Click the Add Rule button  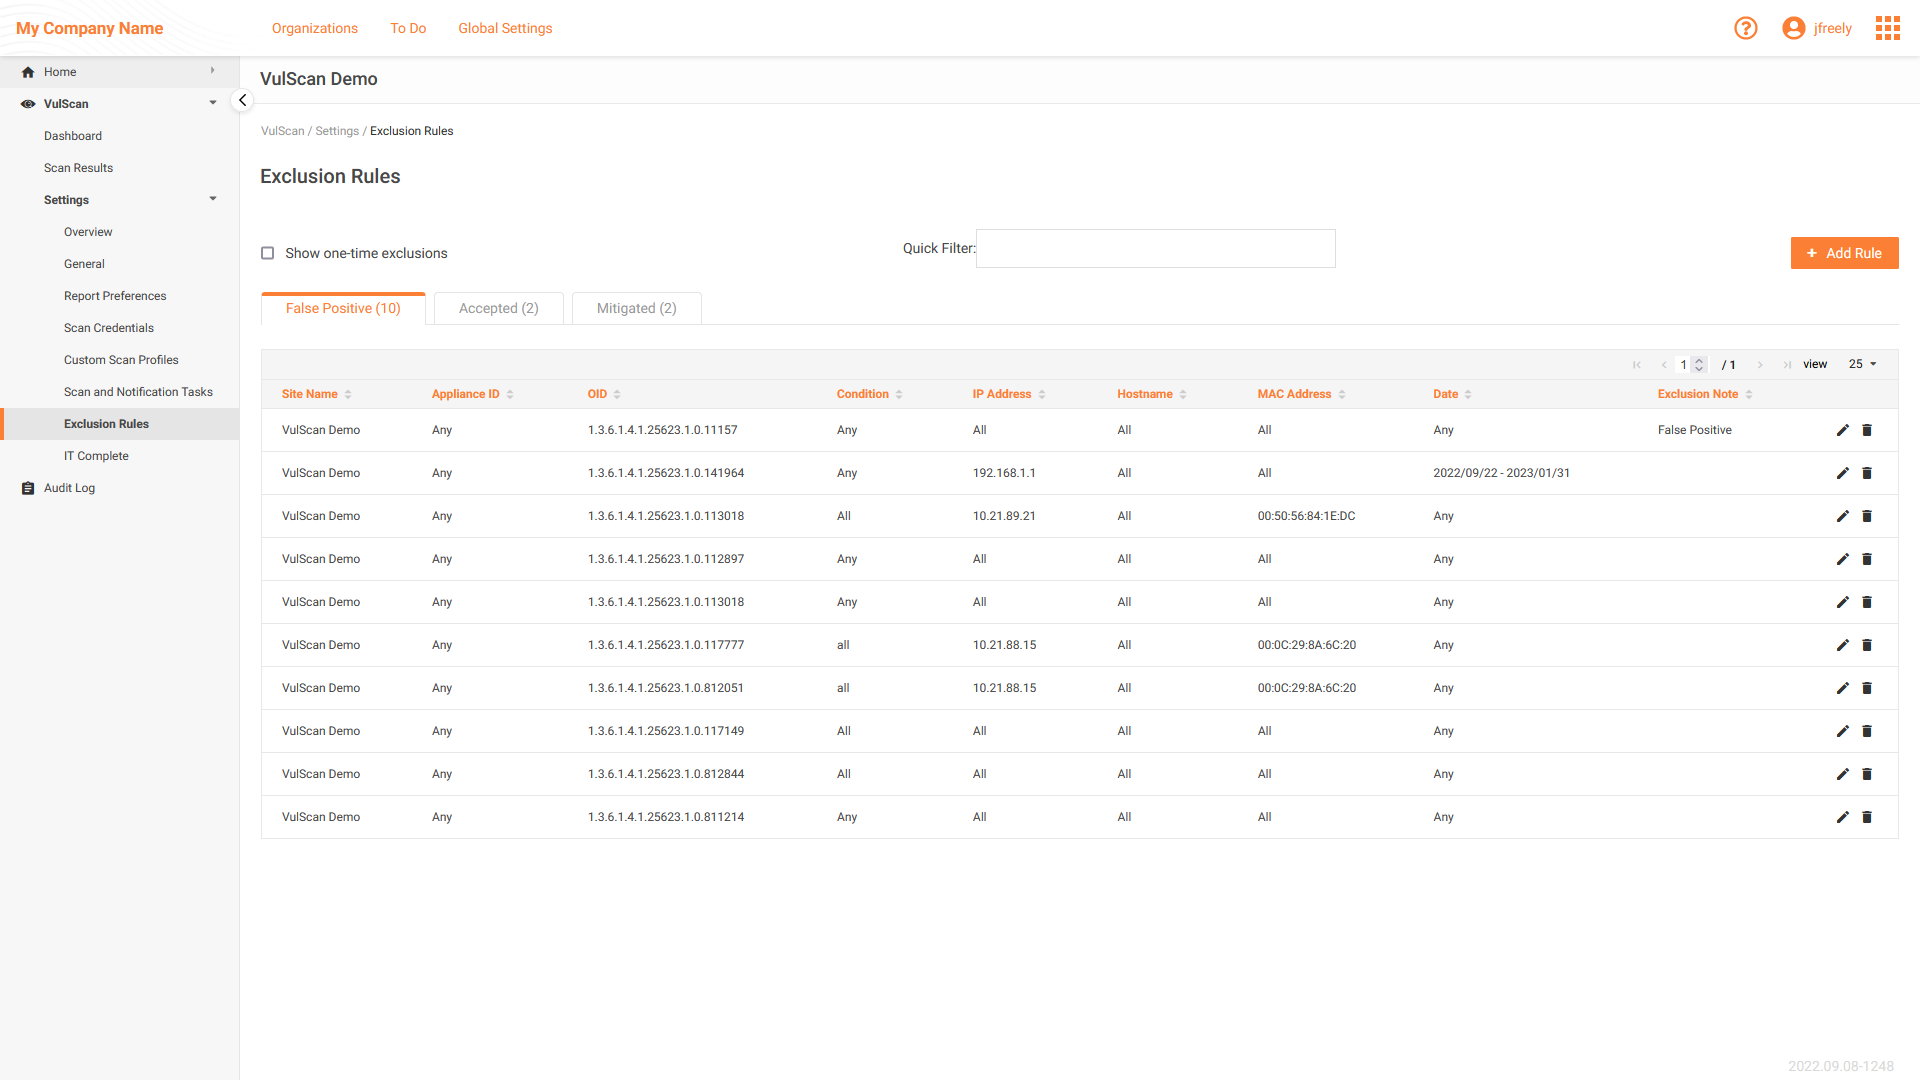click(x=1841, y=253)
